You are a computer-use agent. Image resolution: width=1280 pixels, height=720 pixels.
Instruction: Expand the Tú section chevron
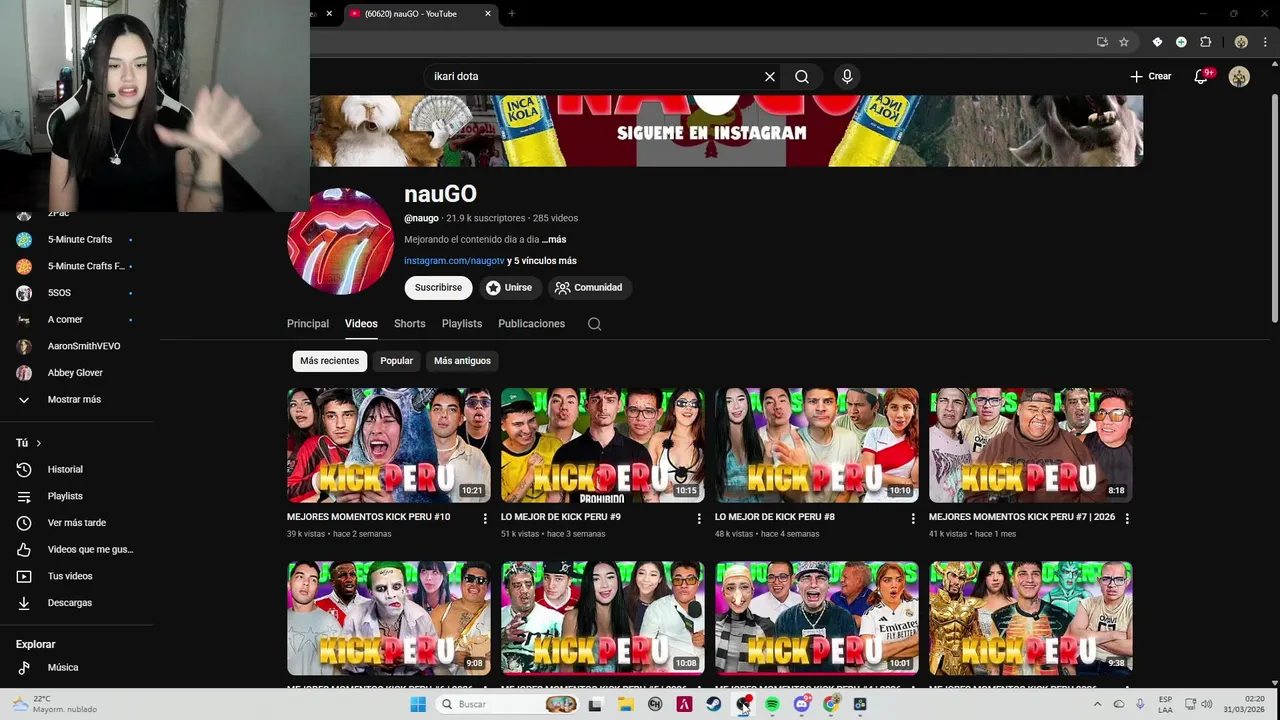(x=39, y=443)
